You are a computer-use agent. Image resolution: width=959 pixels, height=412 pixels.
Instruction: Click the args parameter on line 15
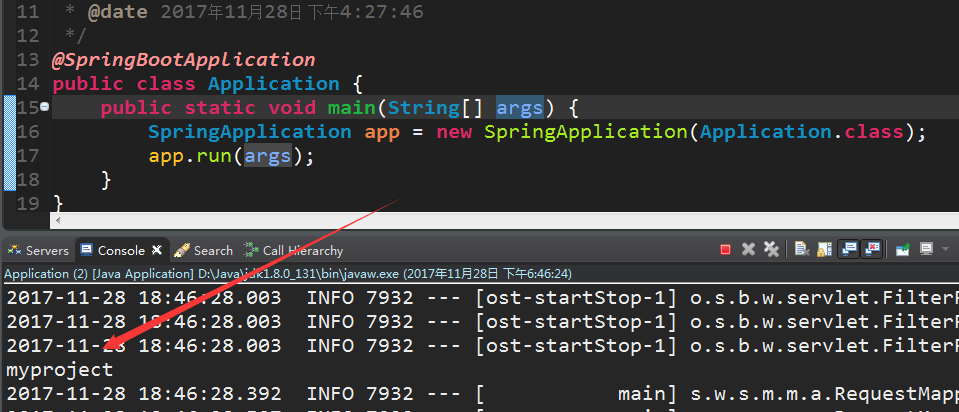519,108
